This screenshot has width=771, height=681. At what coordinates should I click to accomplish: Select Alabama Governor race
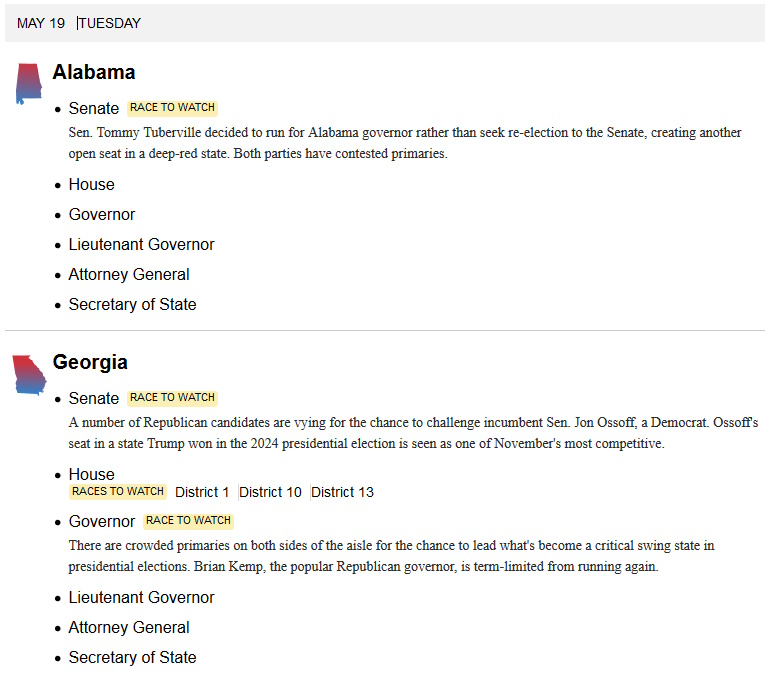[101, 214]
